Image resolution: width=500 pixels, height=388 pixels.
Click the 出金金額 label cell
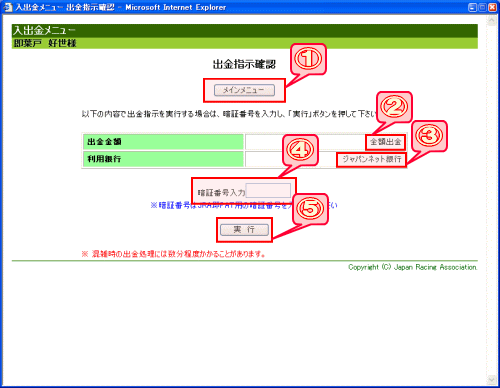163,142
